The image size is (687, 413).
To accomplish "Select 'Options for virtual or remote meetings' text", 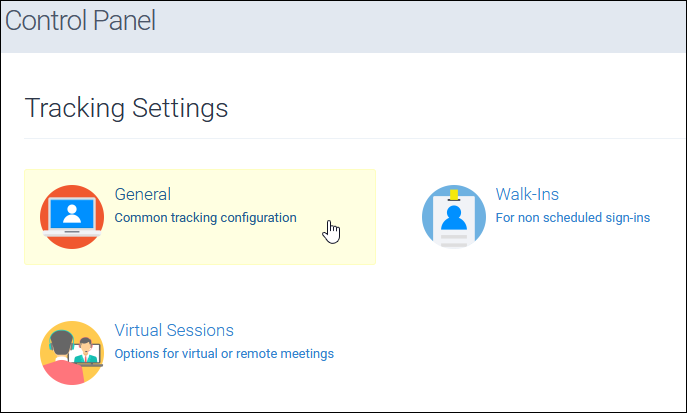I will [x=224, y=353].
